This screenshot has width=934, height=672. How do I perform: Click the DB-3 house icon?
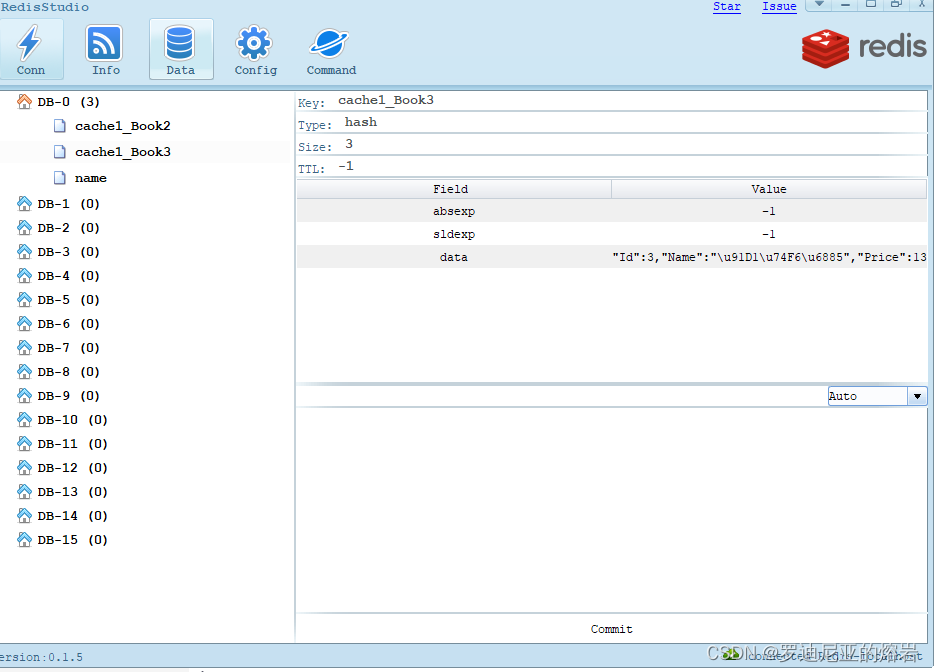24,251
